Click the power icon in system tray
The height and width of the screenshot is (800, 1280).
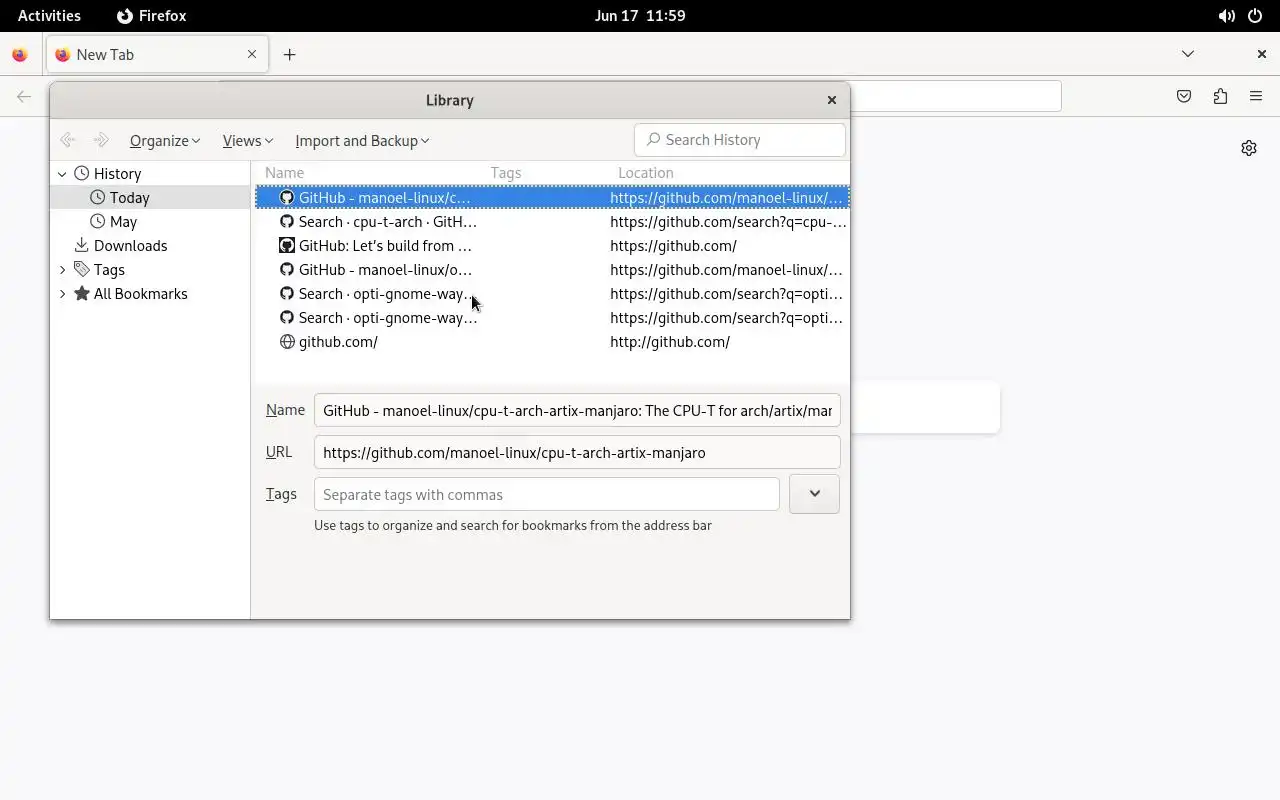[1255, 16]
